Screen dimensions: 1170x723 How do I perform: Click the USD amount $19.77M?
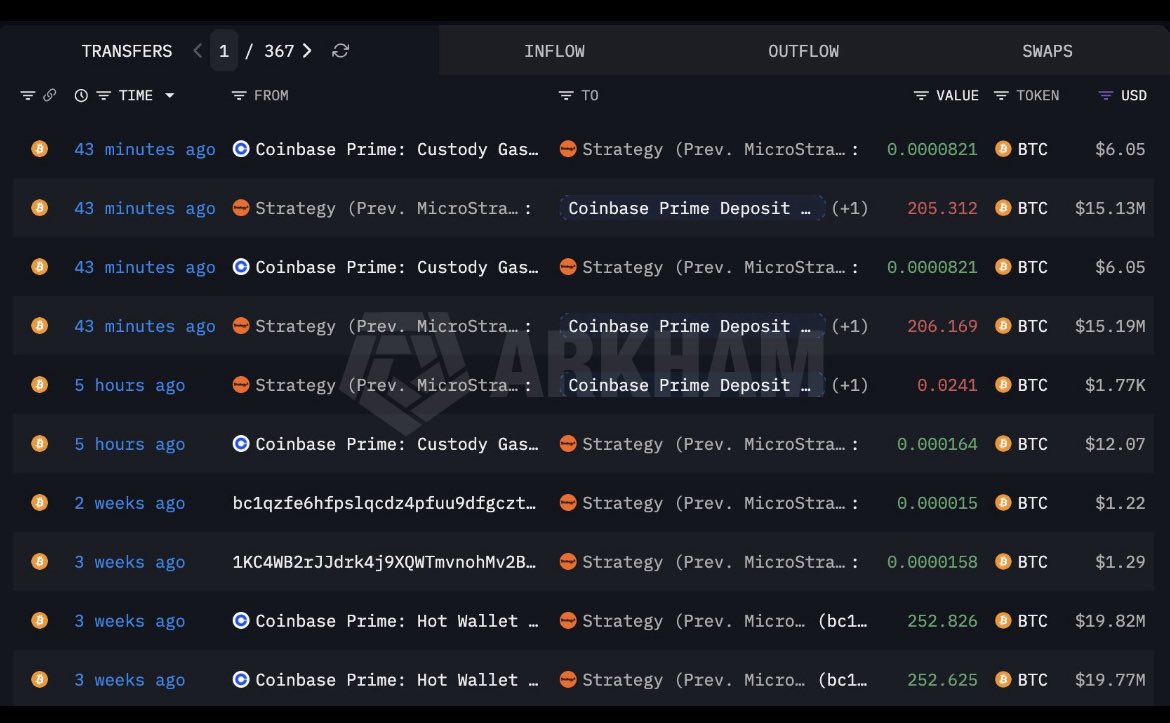click(x=1110, y=680)
